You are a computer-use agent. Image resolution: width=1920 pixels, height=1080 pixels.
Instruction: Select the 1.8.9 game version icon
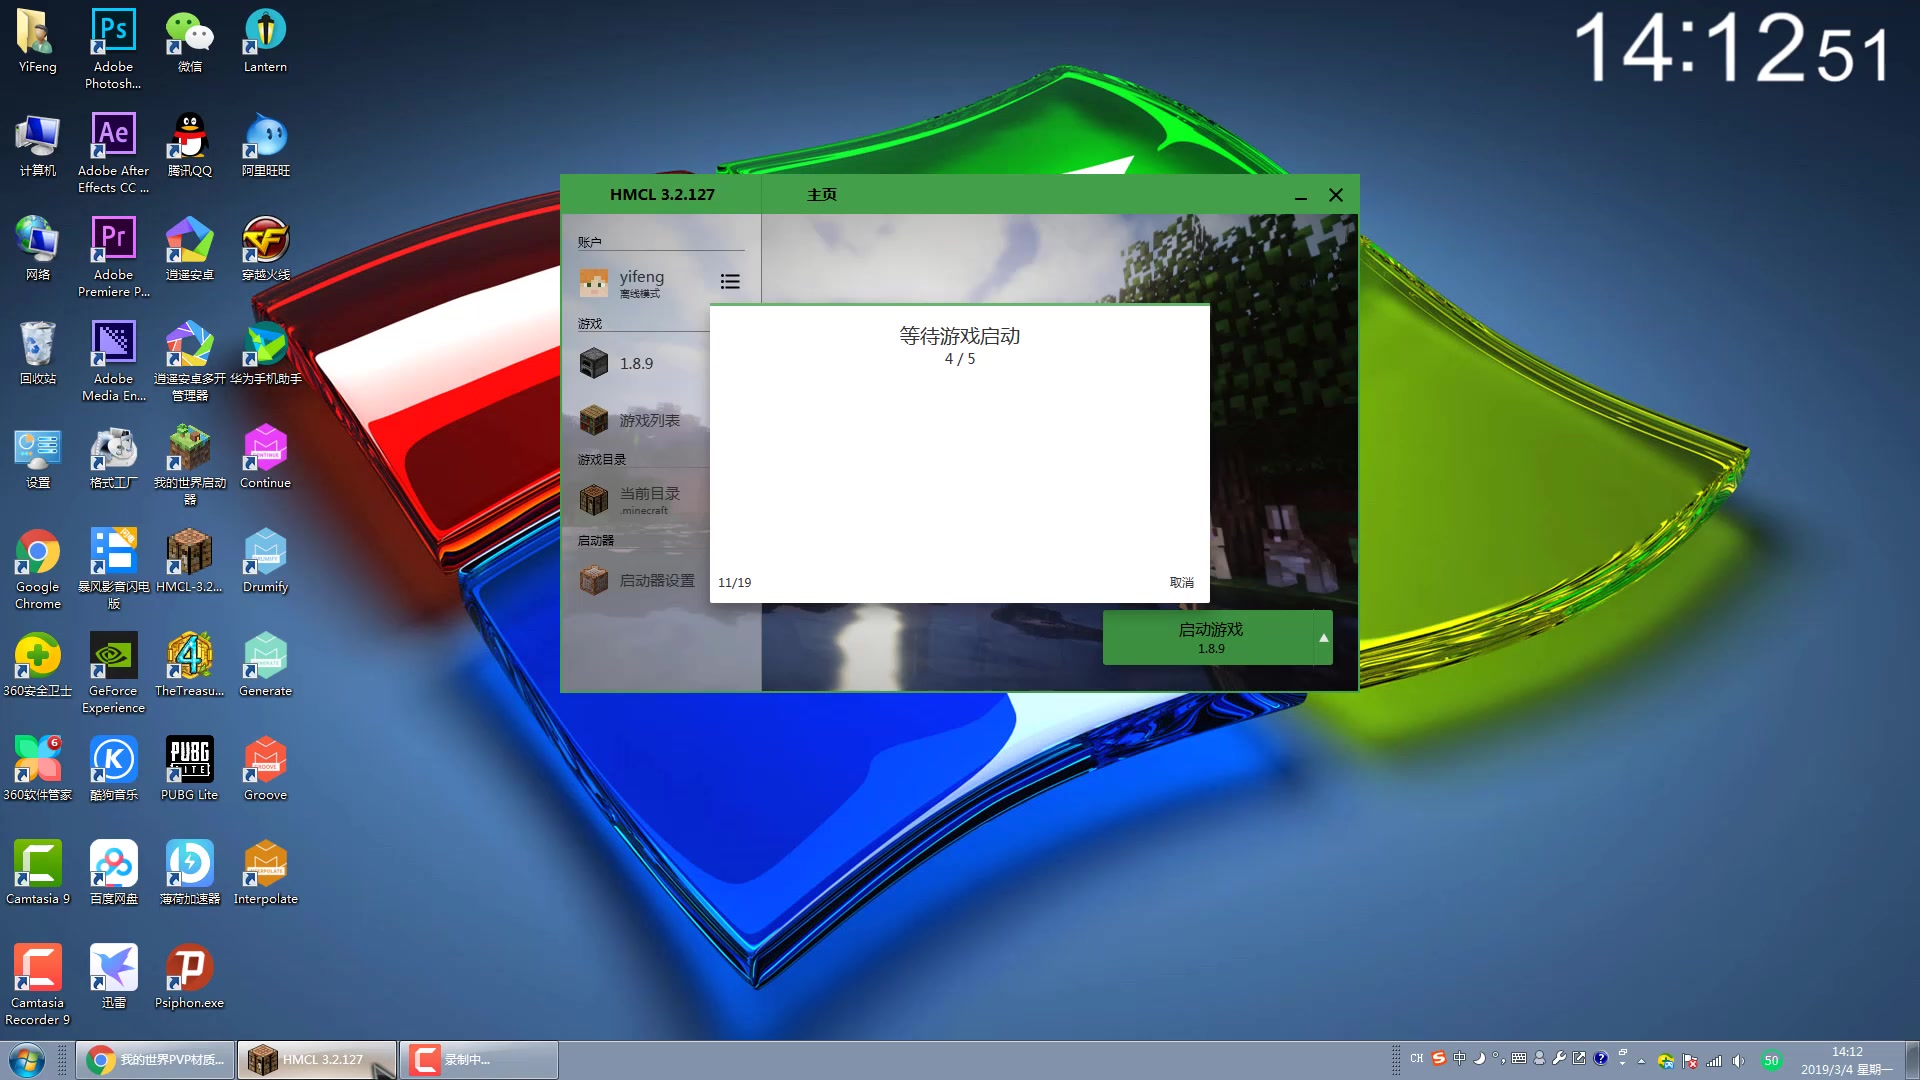594,363
